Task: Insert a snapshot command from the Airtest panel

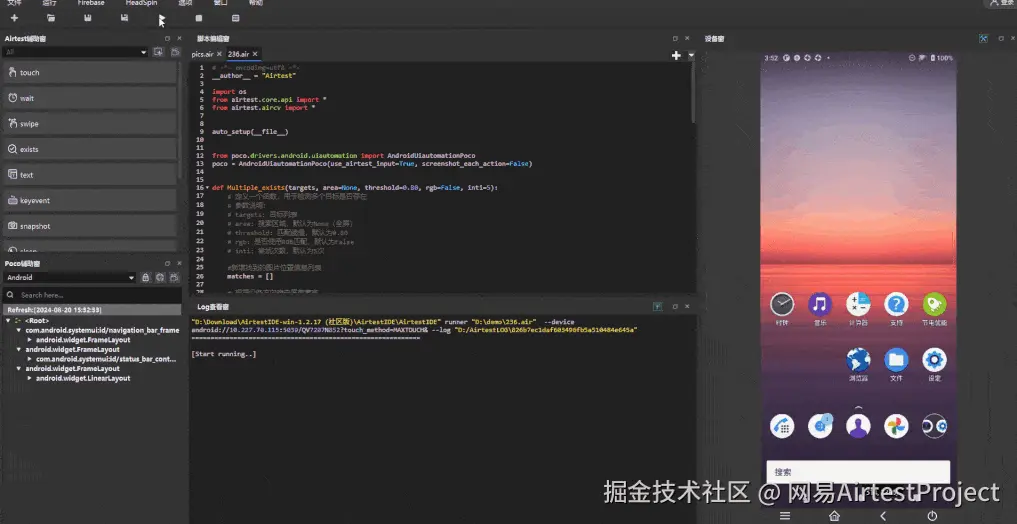Action: pos(90,226)
